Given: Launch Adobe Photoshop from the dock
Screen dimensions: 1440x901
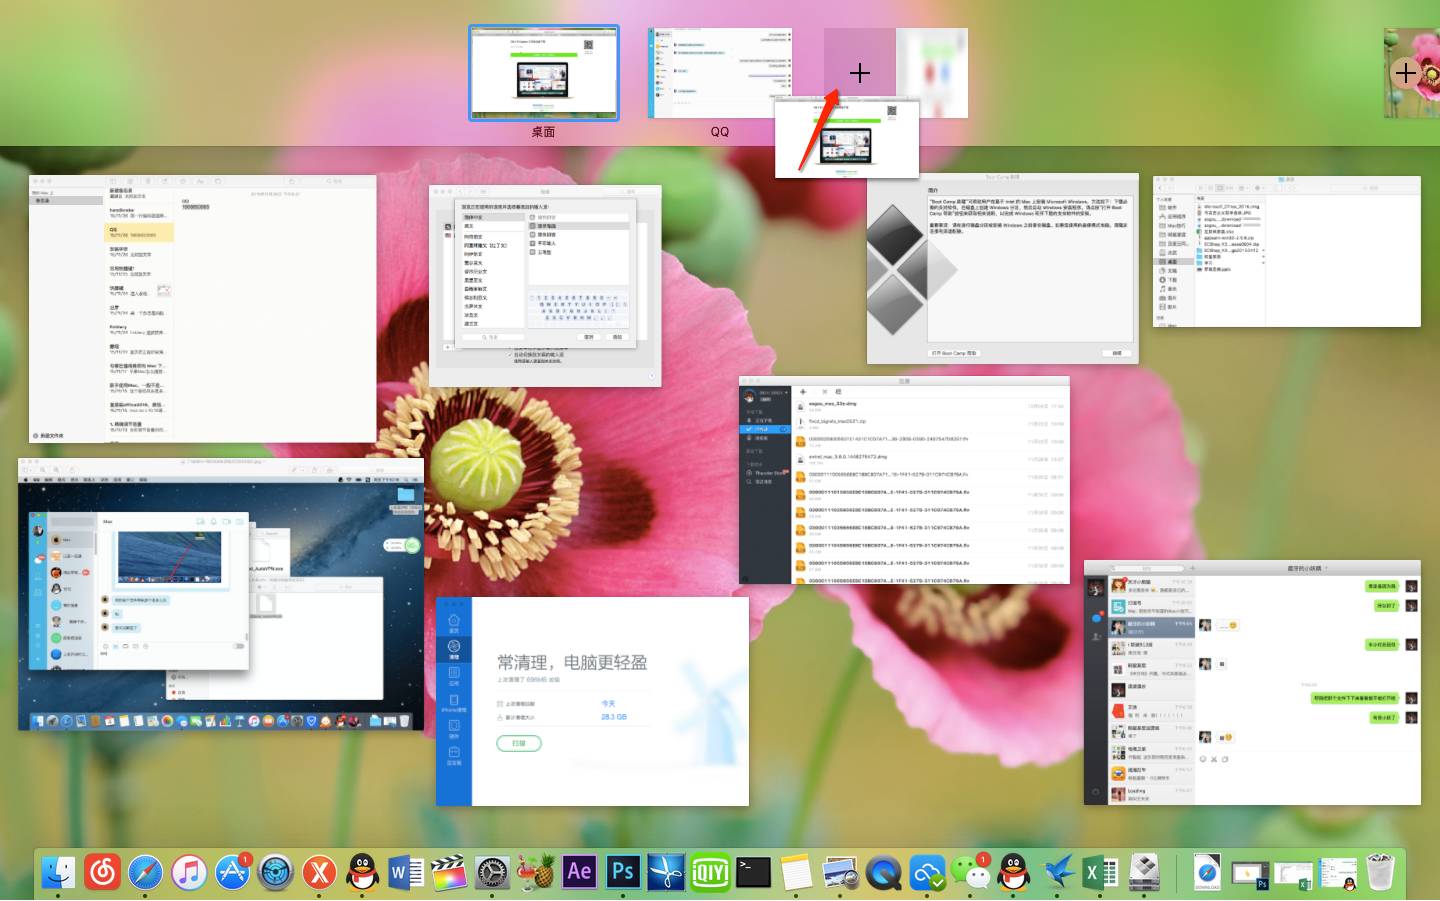Looking at the screenshot, I should click(622, 872).
